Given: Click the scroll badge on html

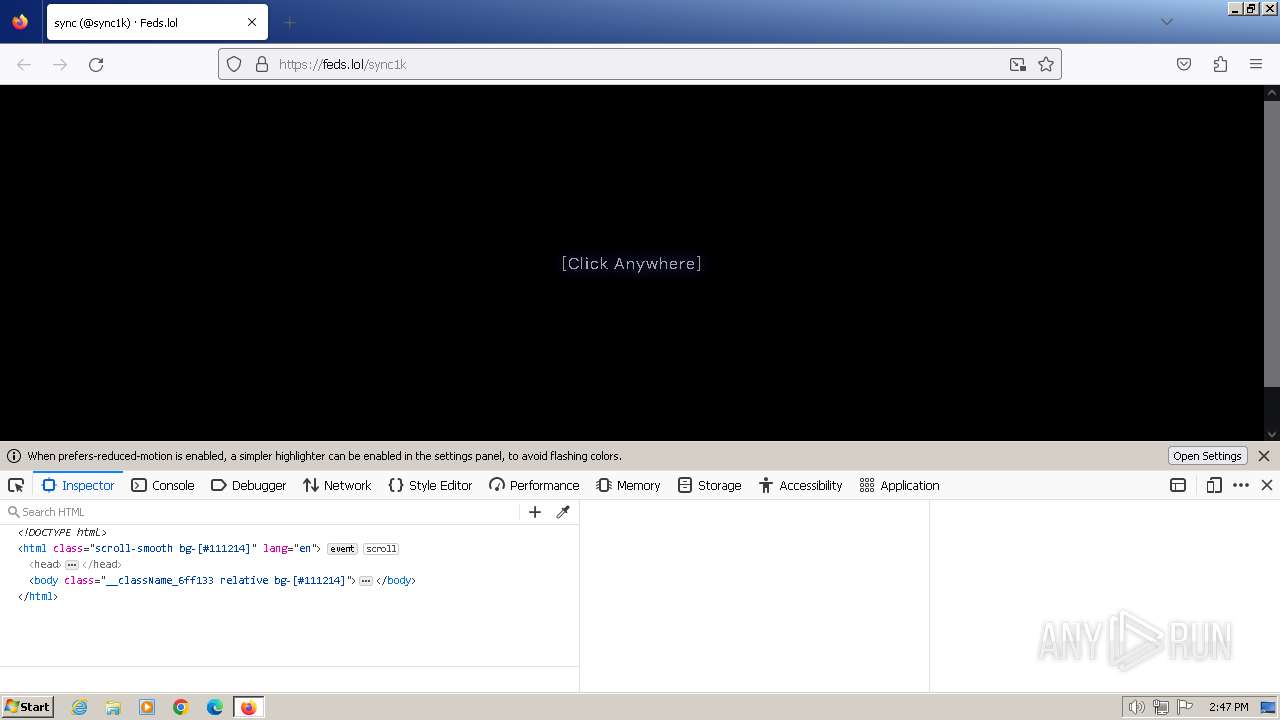Looking at the screenshot, I should pos(381,549).
